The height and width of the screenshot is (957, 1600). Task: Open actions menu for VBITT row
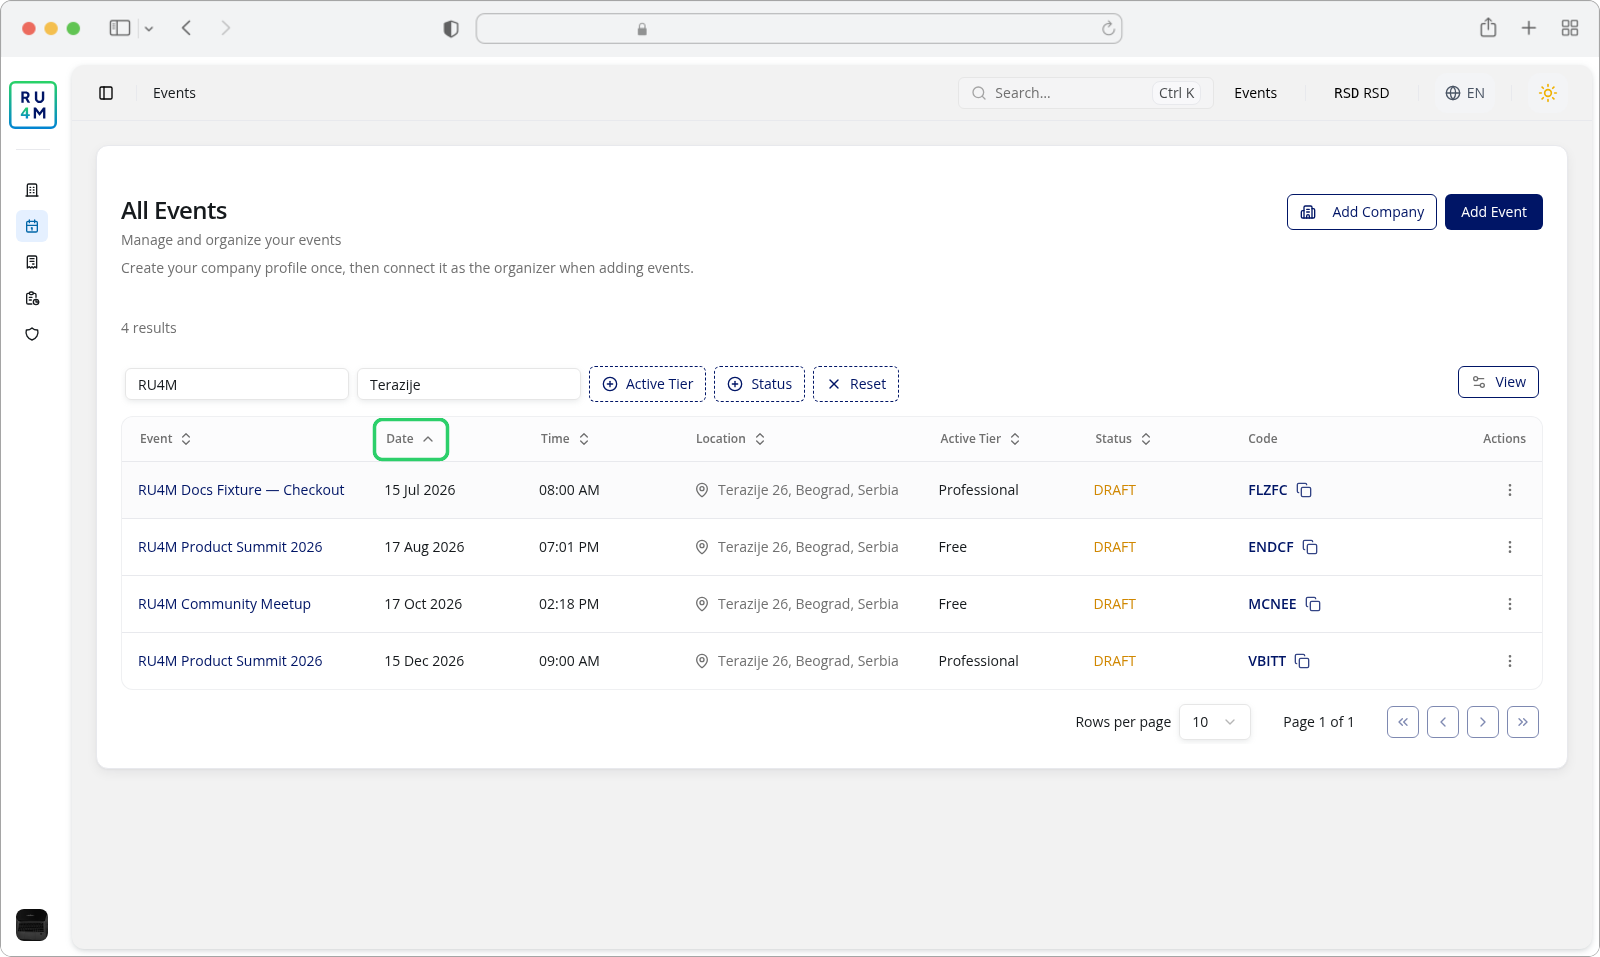(1510, 661)
